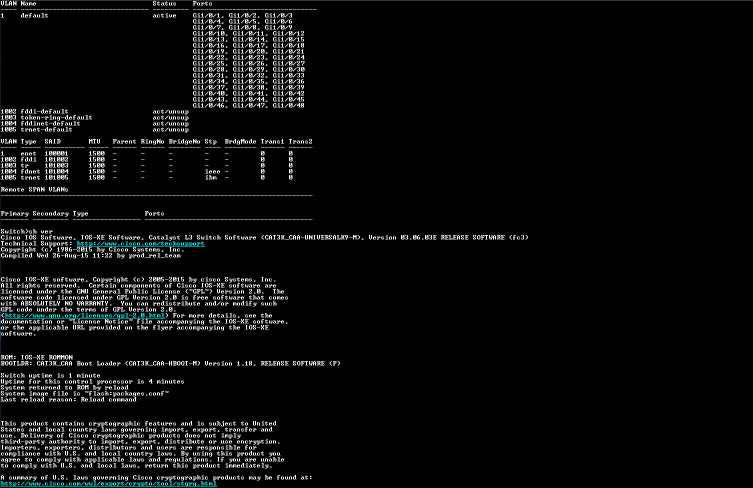Click the 'Switch>sh ver' command line
This screenshot has height=488, width=753.
tap(27, 232)
